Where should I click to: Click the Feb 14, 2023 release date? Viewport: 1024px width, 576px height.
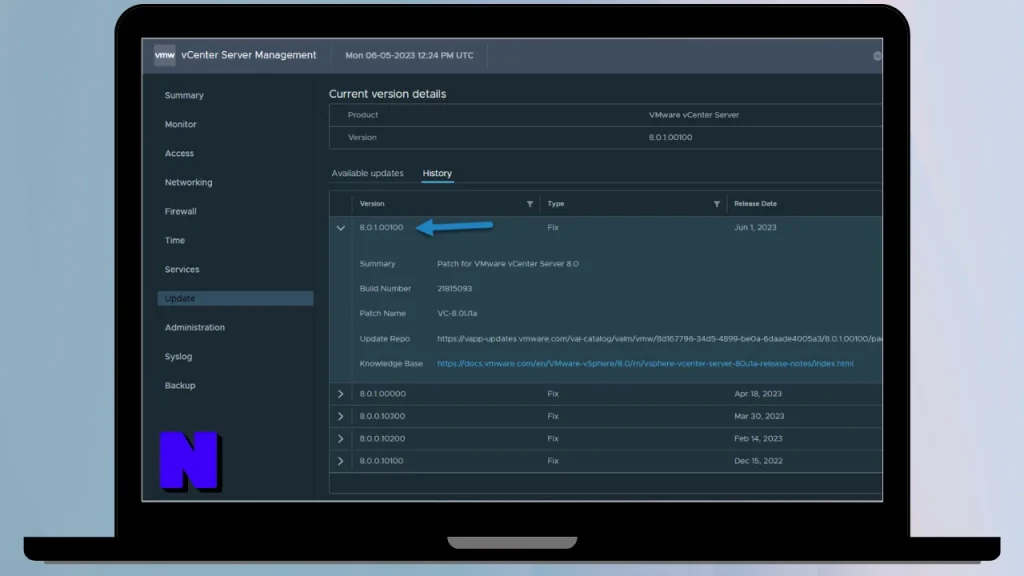pyautogui.click(x=758, y=439)
